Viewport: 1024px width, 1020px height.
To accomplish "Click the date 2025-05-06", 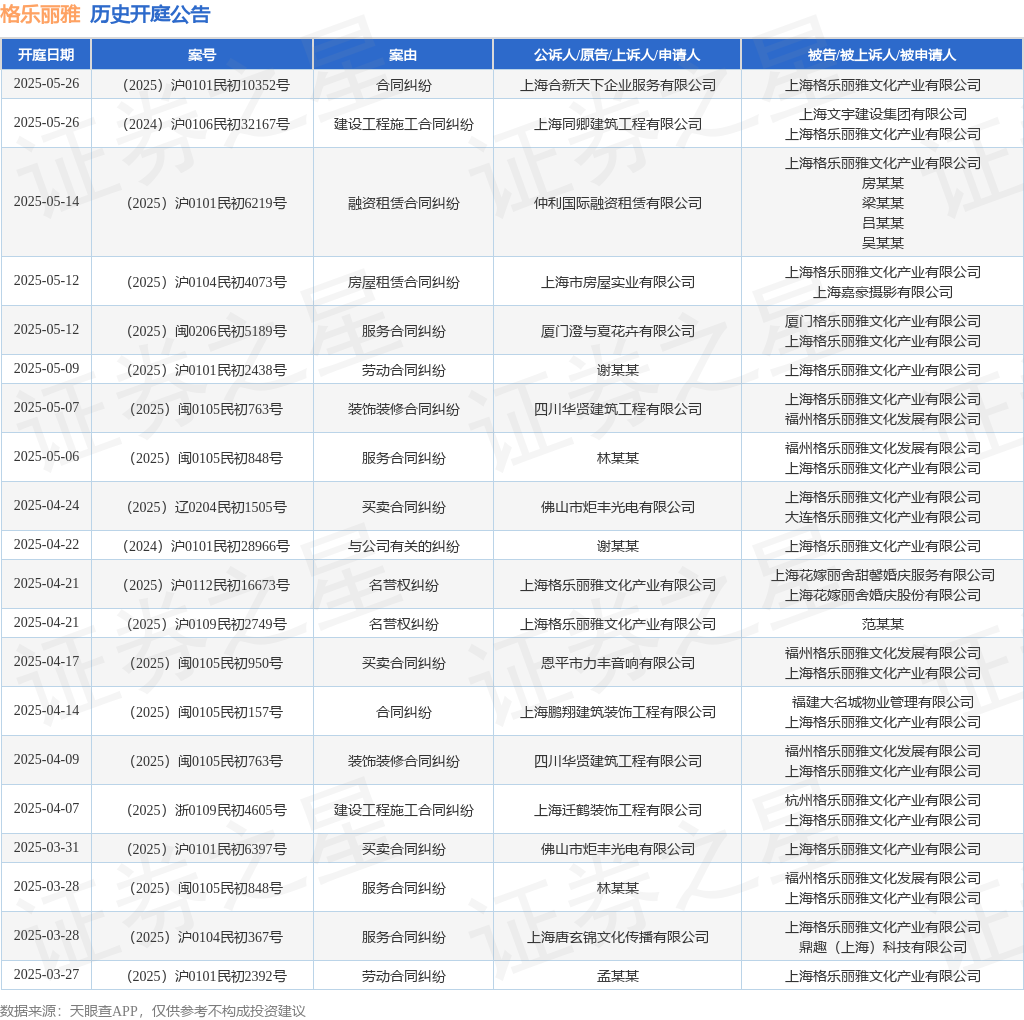I will (46, 456).
